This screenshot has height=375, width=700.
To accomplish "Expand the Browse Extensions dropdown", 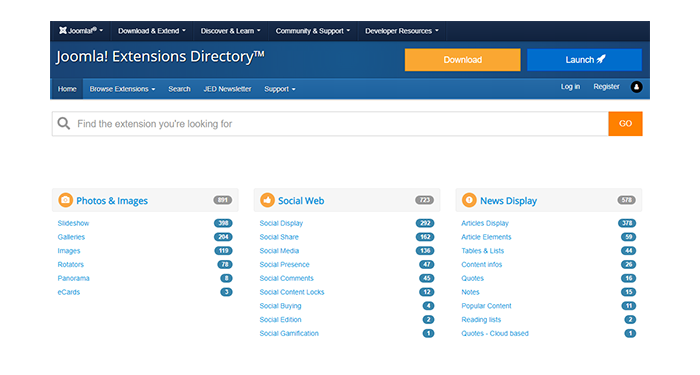I will (x=122, y=89).
